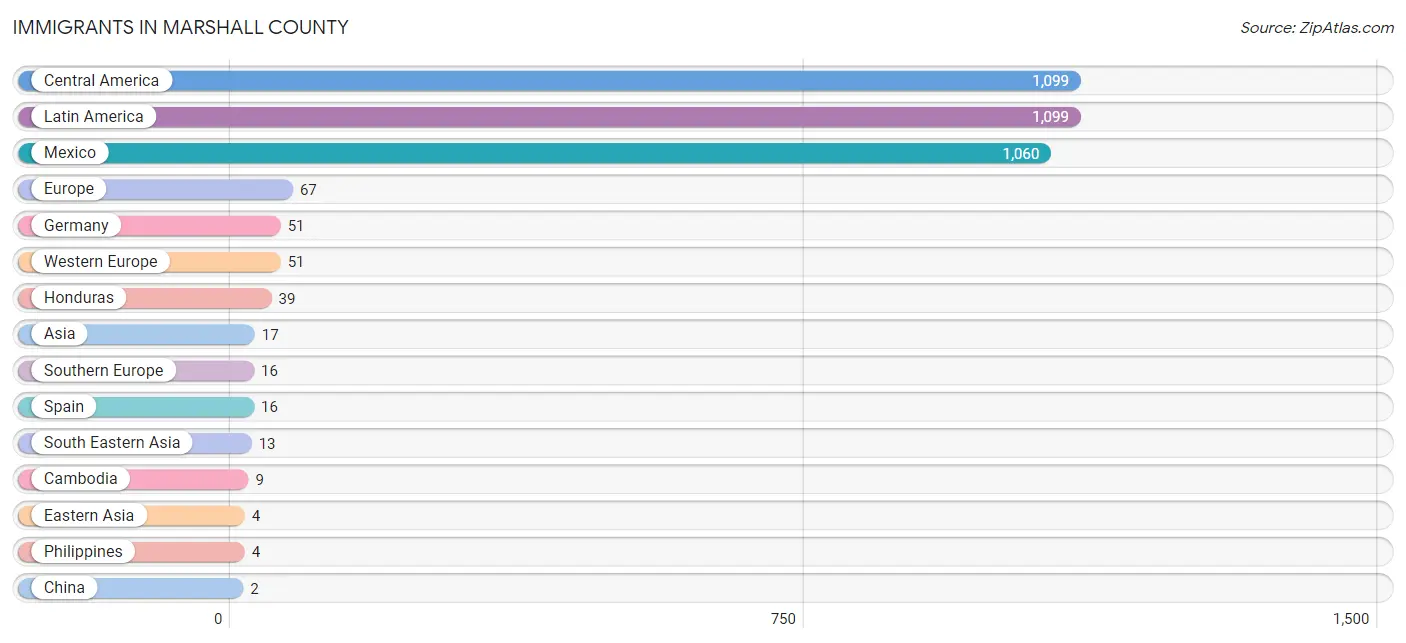Click the Source: ZipAtlas.com text
This screenshot has width=1406, height=643.
click(1317, 28)
